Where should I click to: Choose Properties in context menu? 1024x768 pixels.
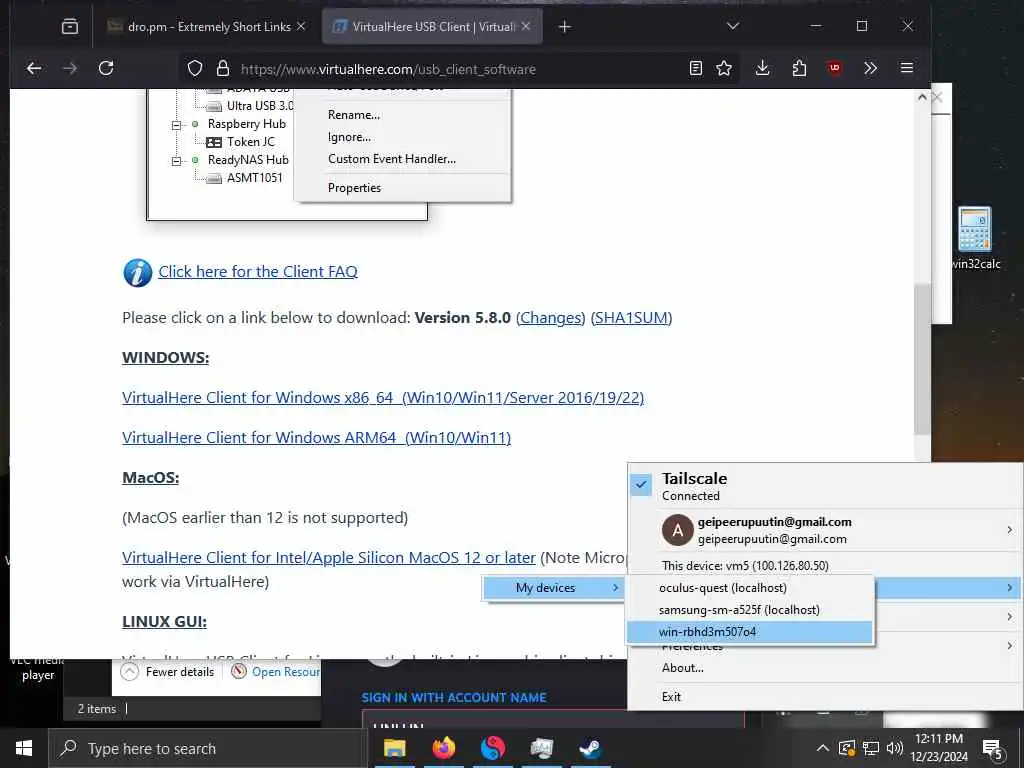355,187
